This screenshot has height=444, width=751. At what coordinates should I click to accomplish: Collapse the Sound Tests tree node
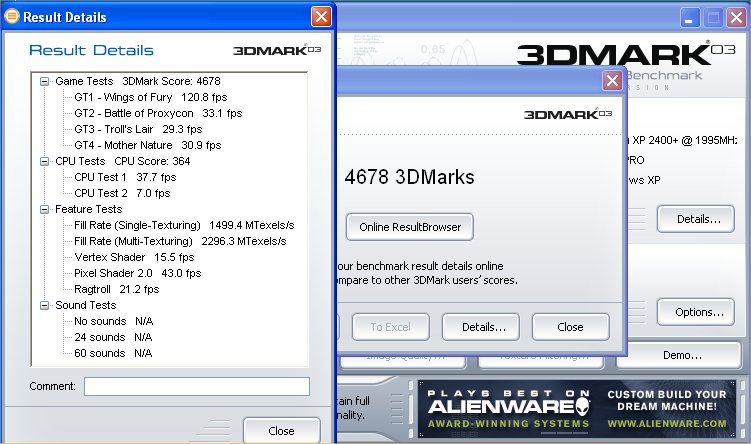point(45,305)
